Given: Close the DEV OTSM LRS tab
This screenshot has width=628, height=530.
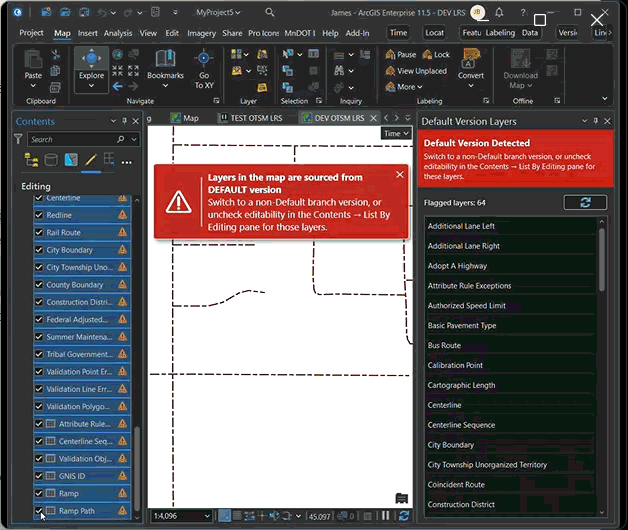Looking at the screenshot, I should 373,118.
